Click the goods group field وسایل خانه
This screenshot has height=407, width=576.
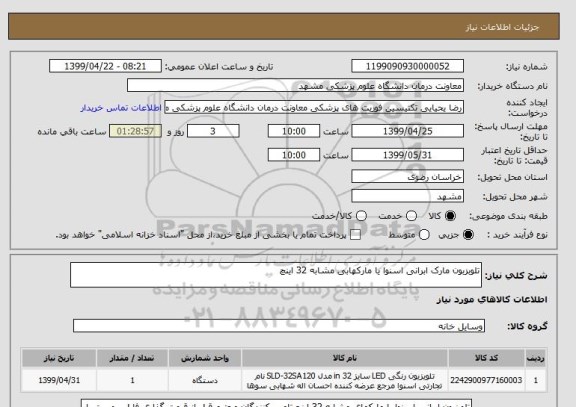coord(279,326)
